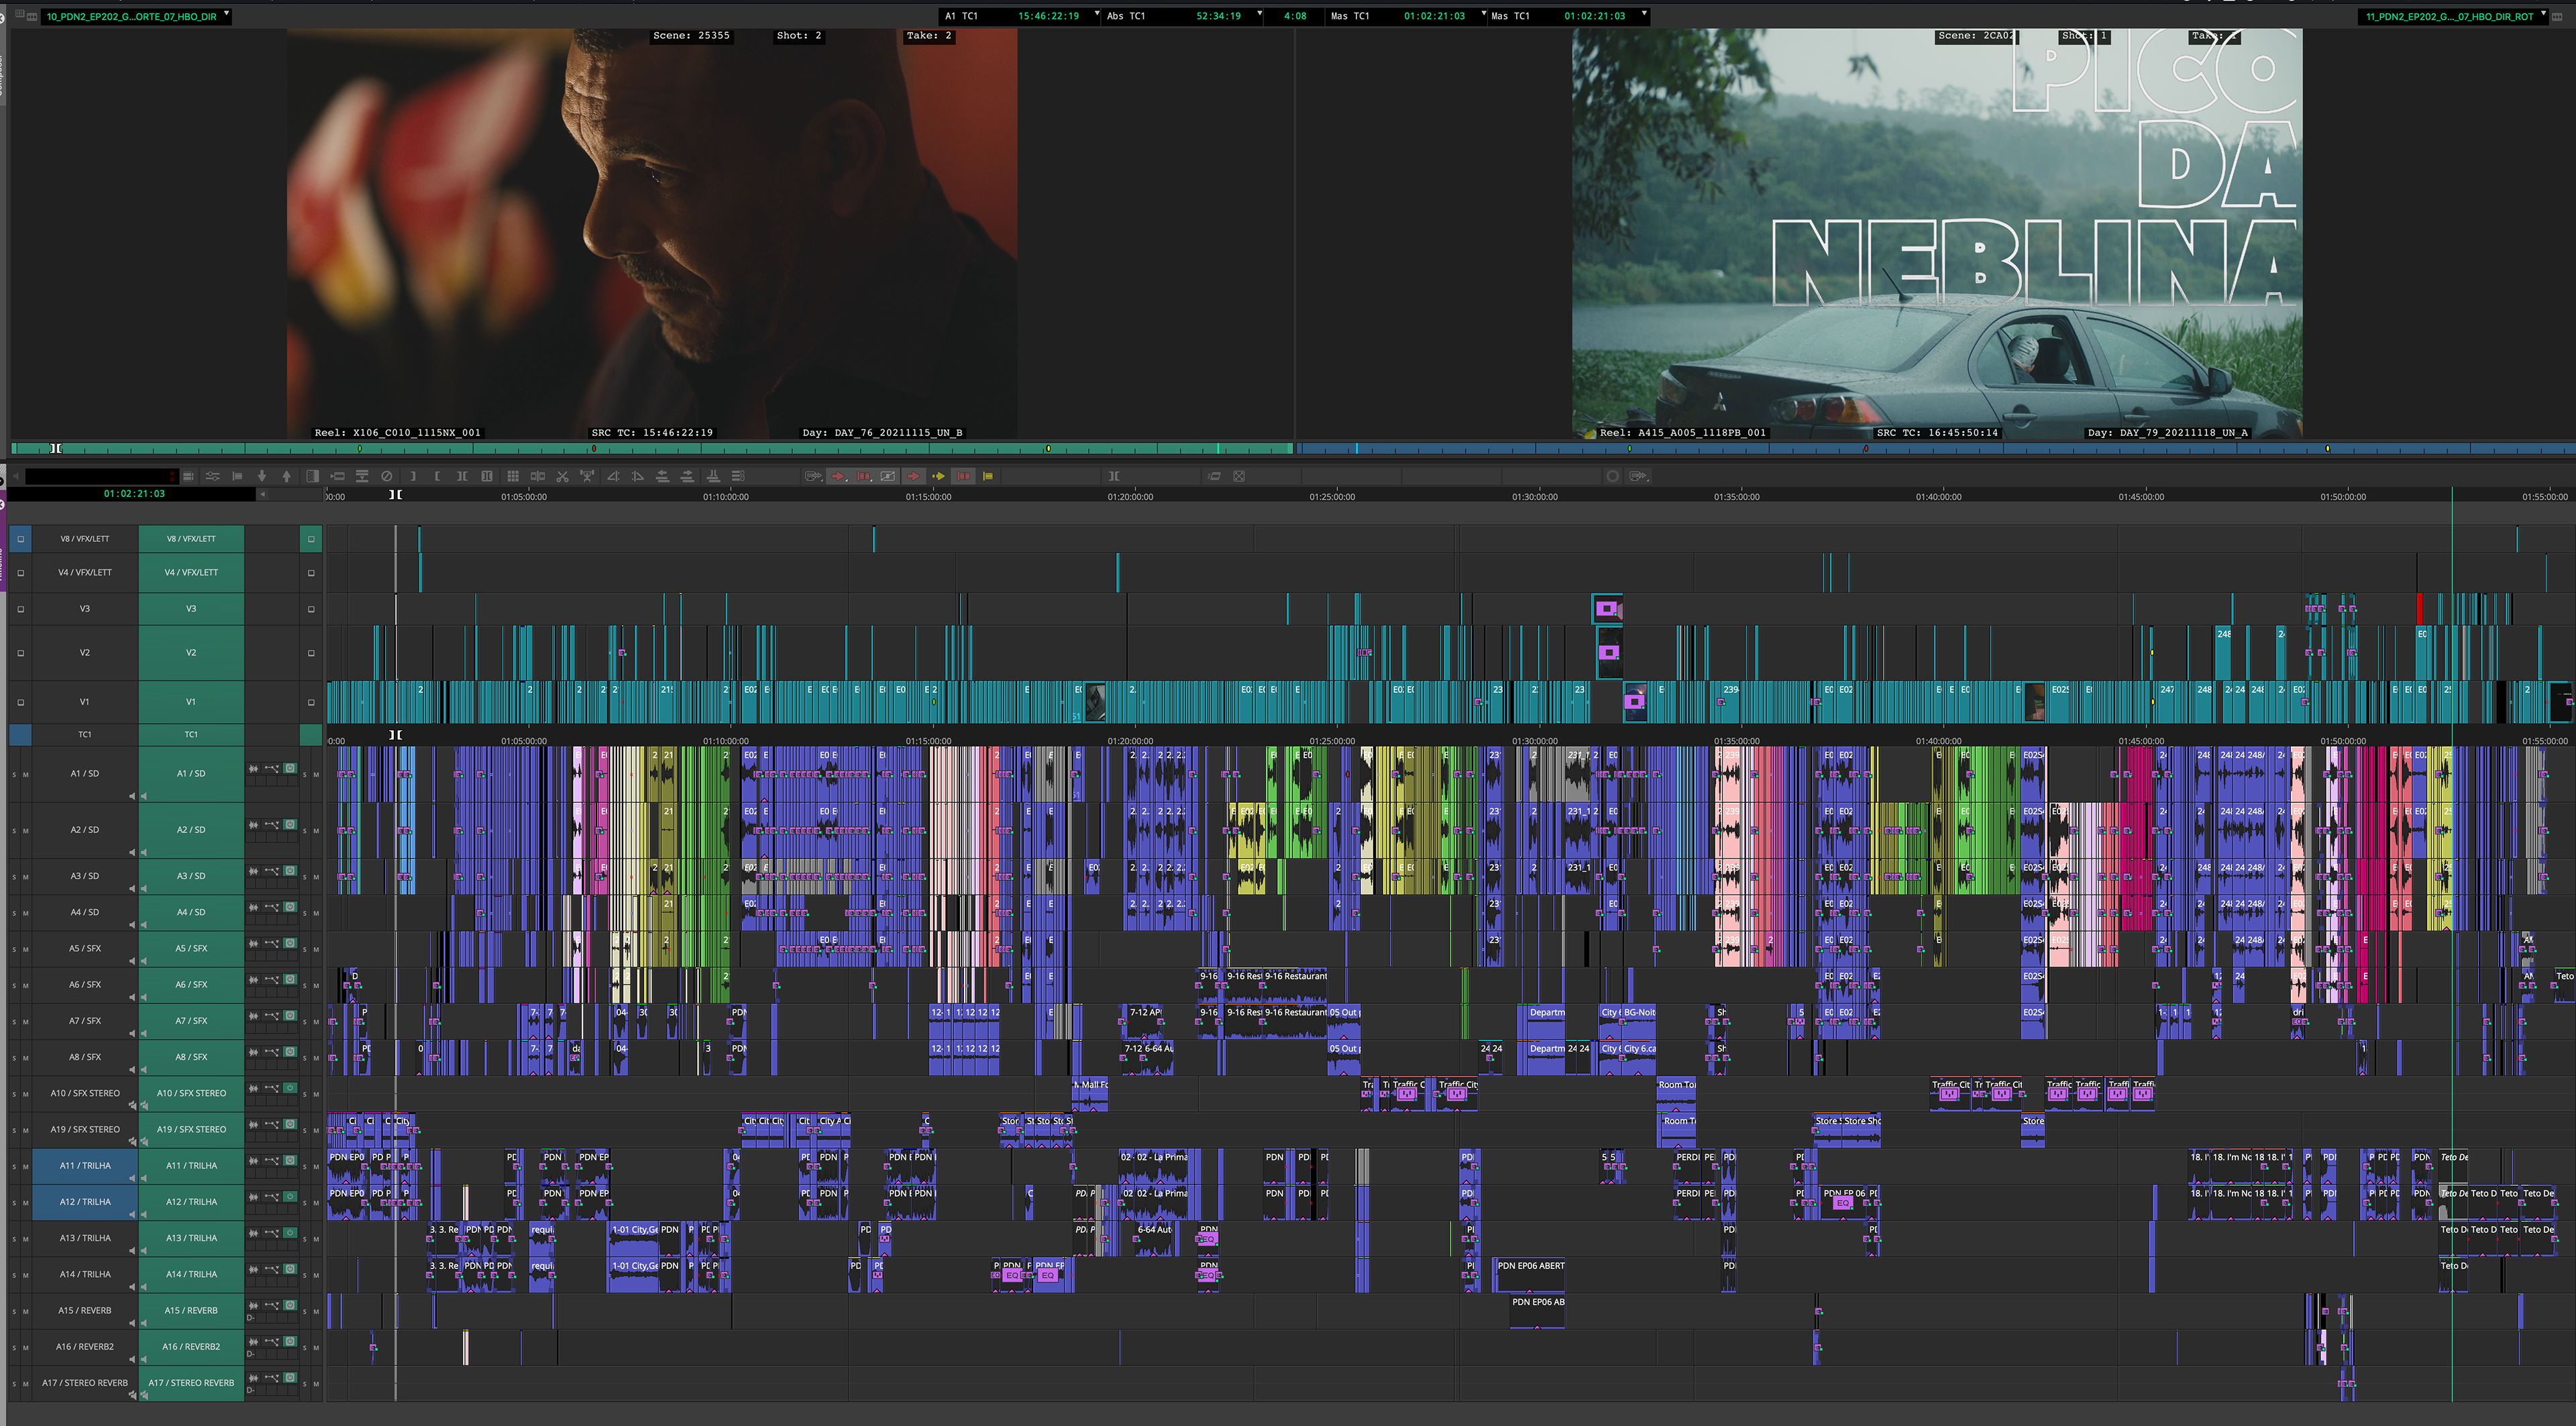
Task: Click the Mark Out bracket icon
Action: pyautogui.click(x=412, y=476)
